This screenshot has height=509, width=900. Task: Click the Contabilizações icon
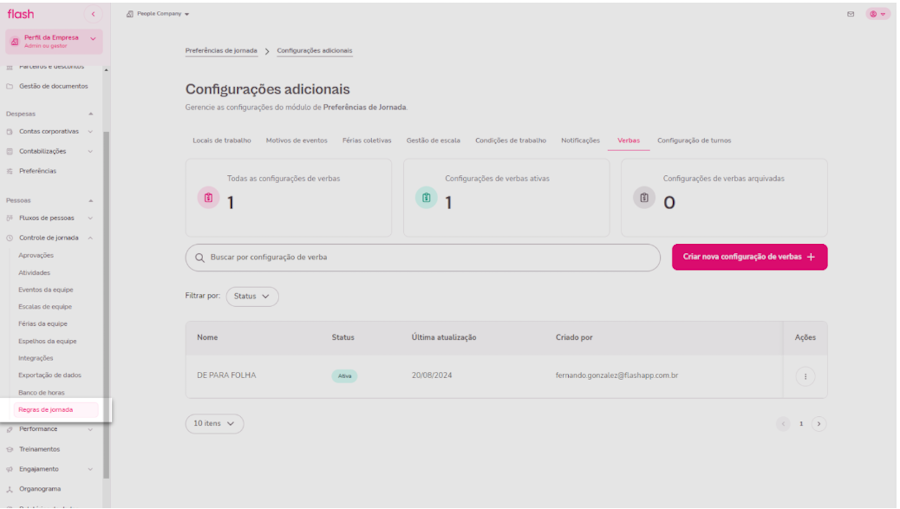click(10, 151)
